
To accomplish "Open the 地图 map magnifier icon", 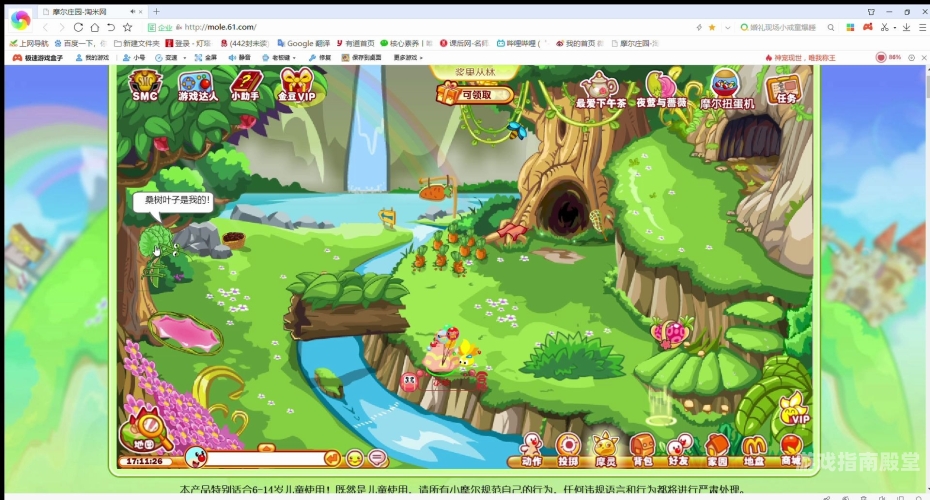I will (145, 429).
